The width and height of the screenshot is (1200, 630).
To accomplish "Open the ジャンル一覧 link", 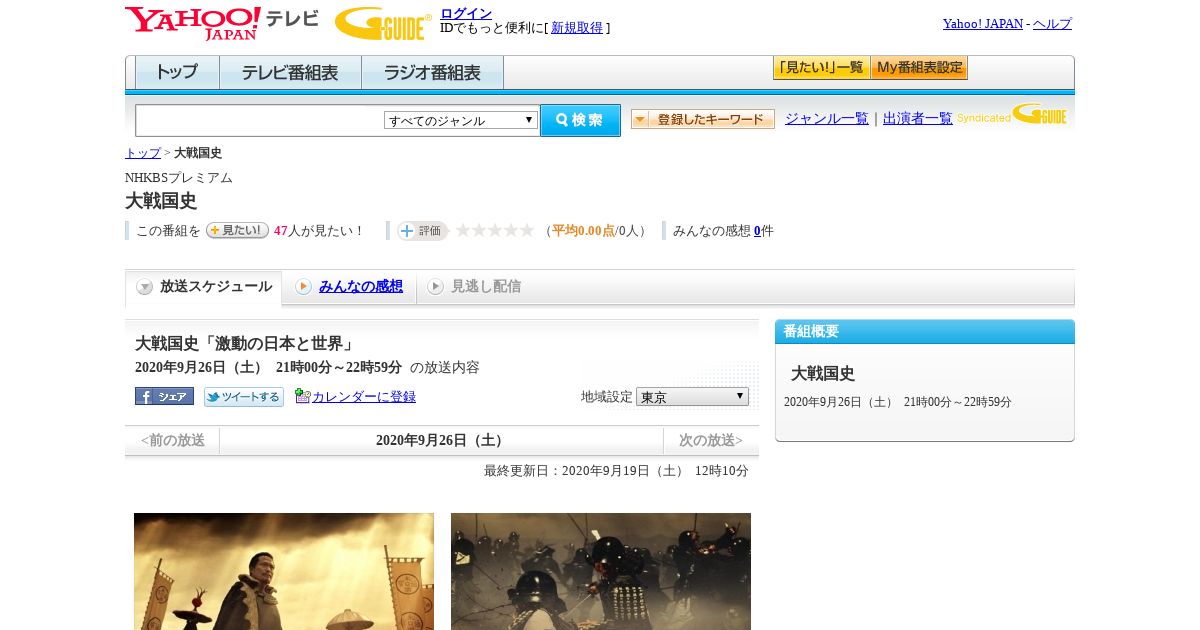I will (x=826, y=118).
